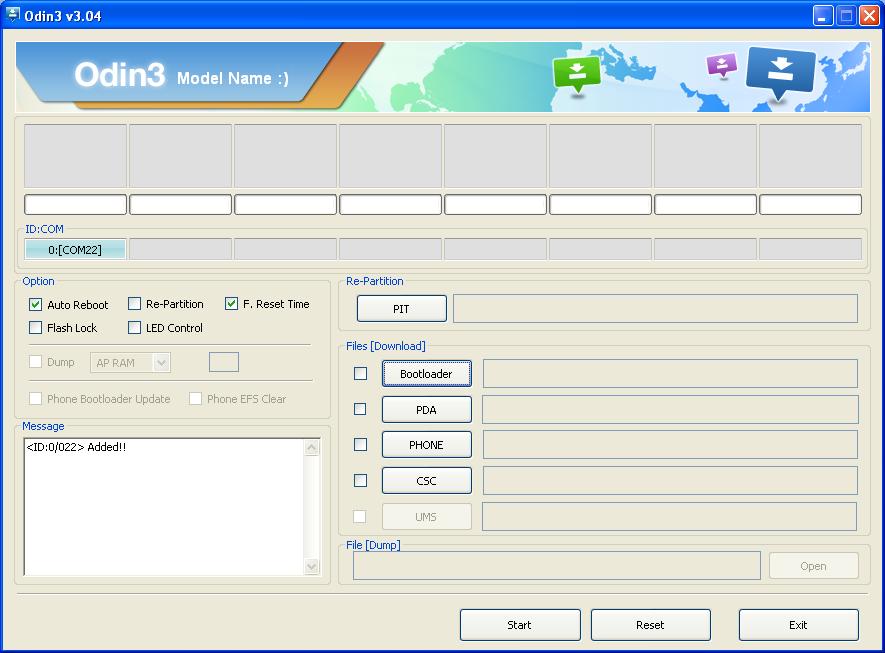Click the PHONE file button
885x653 pixels.
(x=426, y=445)
